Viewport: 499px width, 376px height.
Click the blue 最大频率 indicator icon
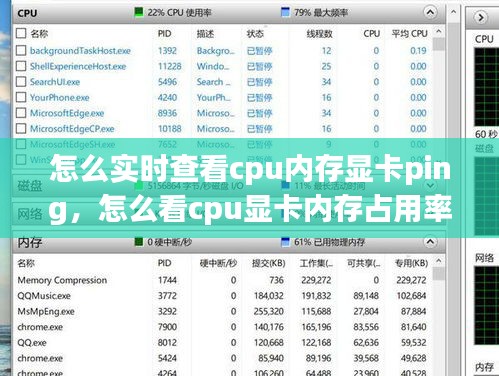[285, 12]
